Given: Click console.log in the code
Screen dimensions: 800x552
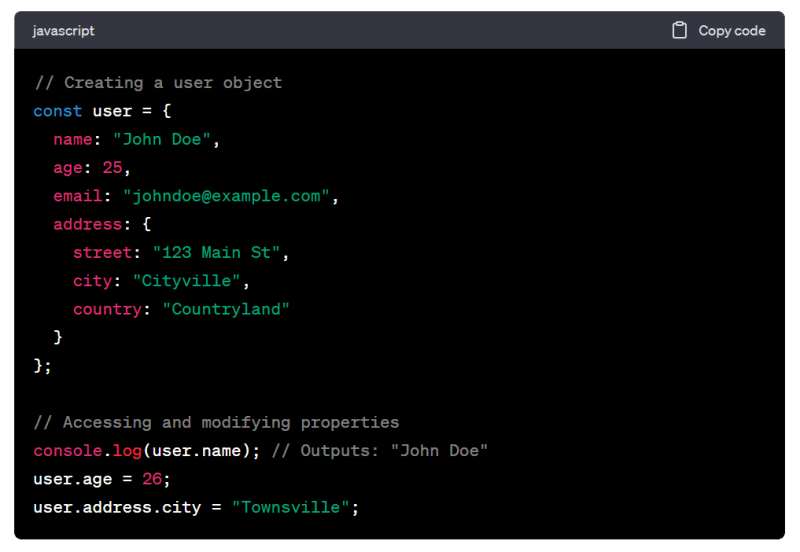Looking at the screenshot, I should 87,451.
